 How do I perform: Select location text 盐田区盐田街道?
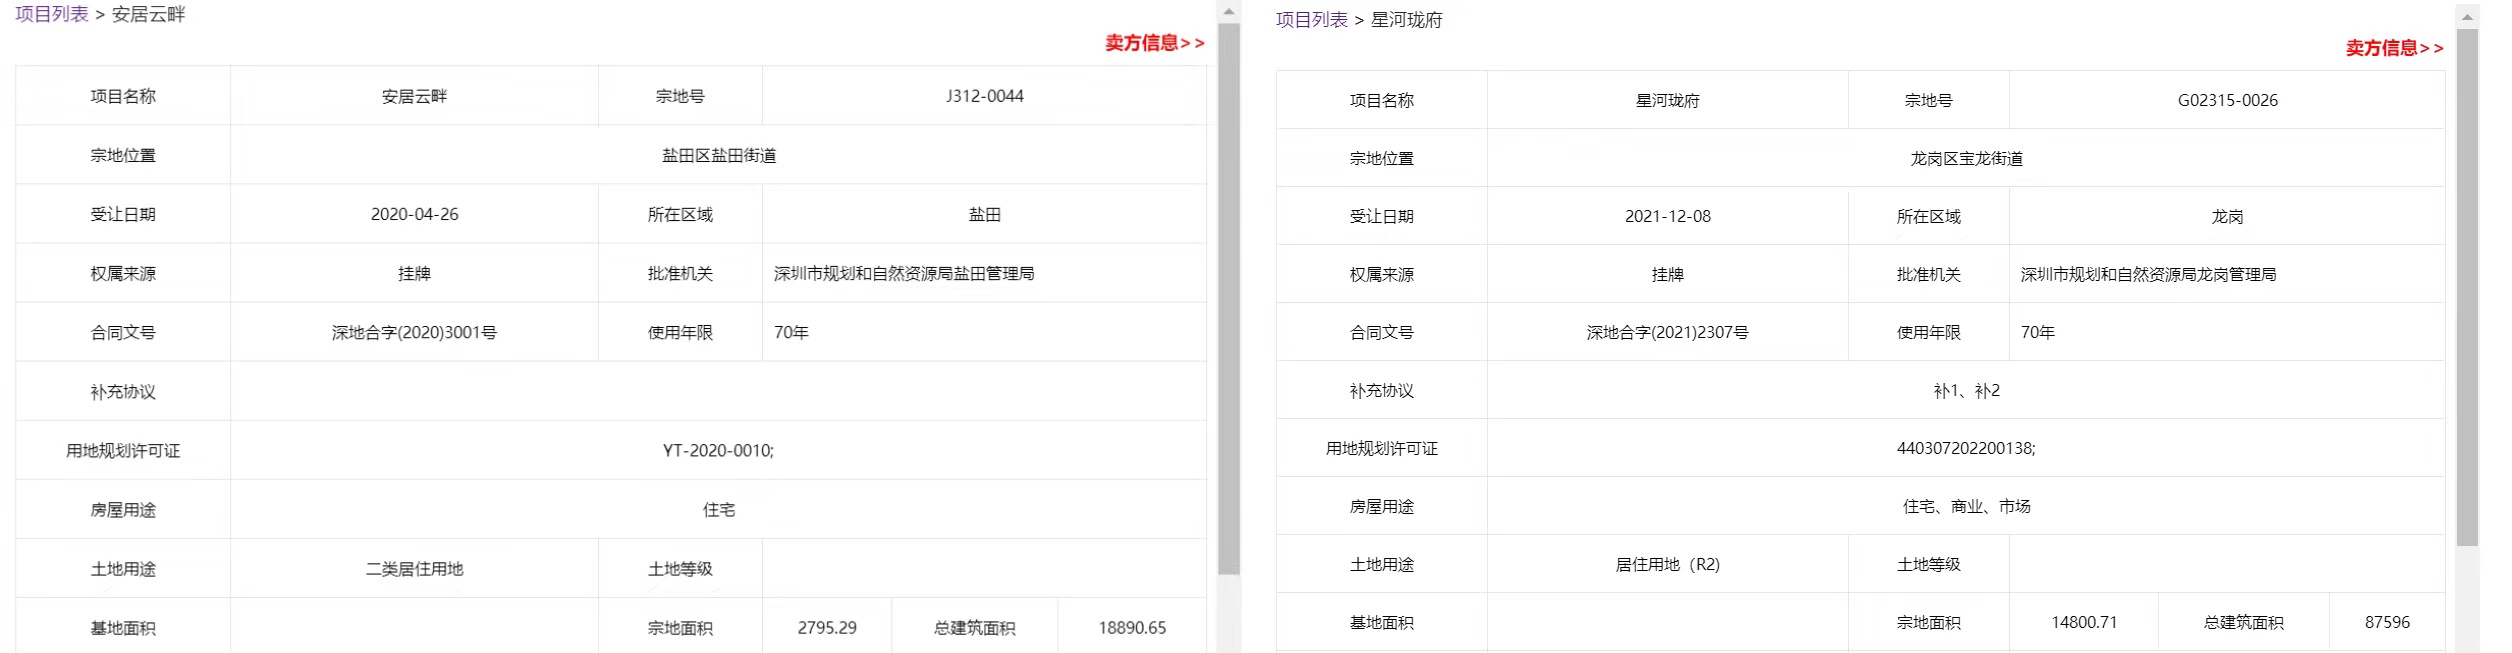[x=719, y=155]
